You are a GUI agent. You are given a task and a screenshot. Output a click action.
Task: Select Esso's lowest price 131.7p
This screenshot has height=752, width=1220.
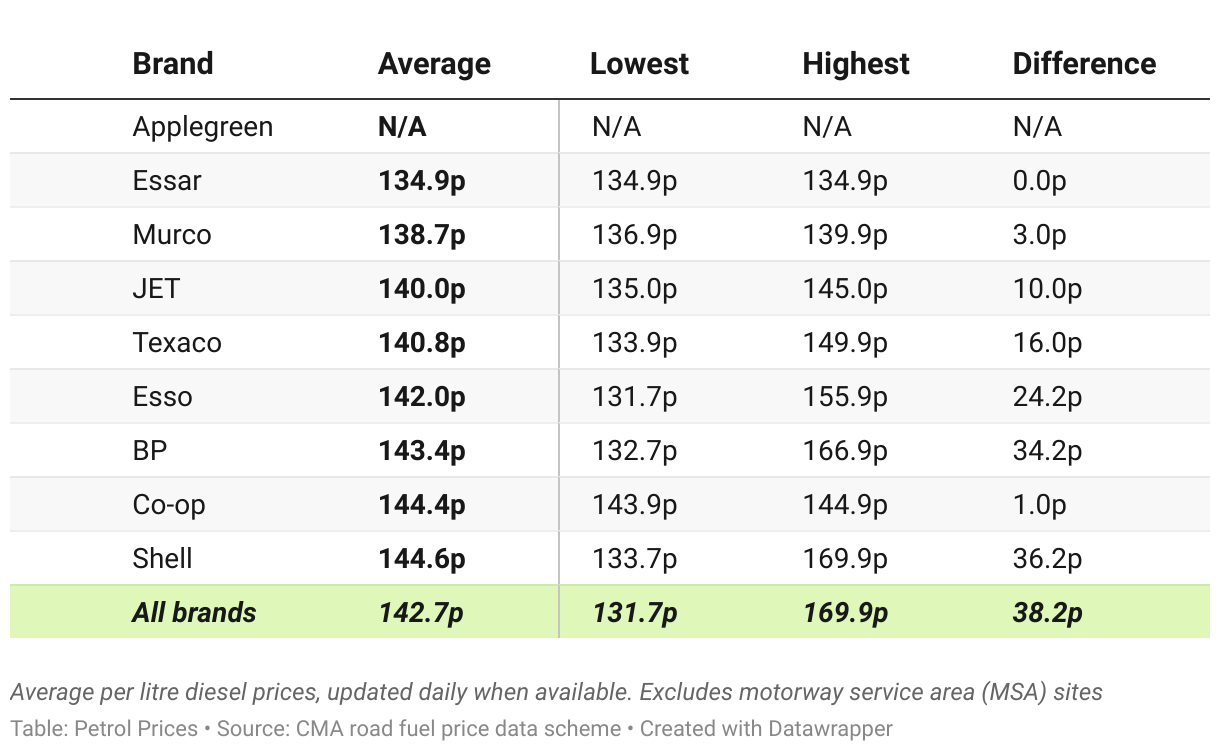(x=634, y=397)
